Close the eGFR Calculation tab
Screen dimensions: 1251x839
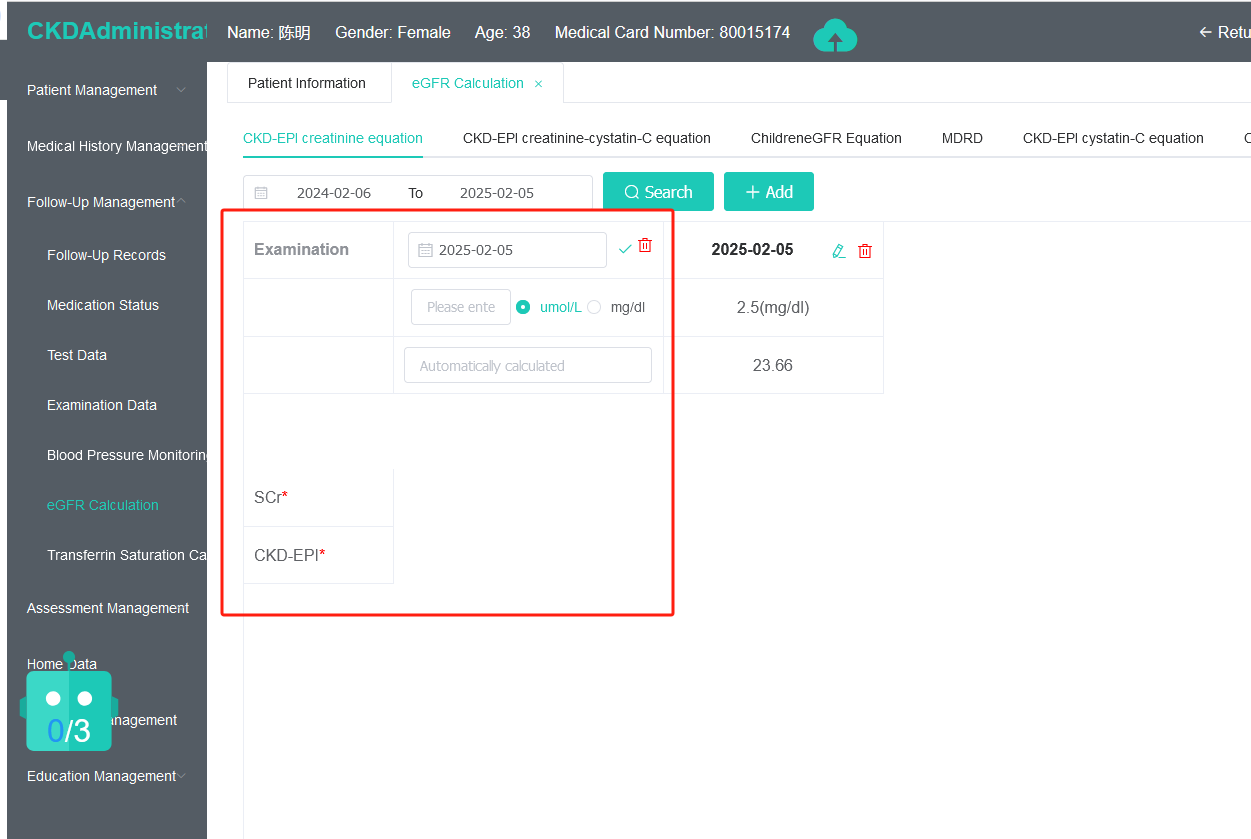point(538,84)
